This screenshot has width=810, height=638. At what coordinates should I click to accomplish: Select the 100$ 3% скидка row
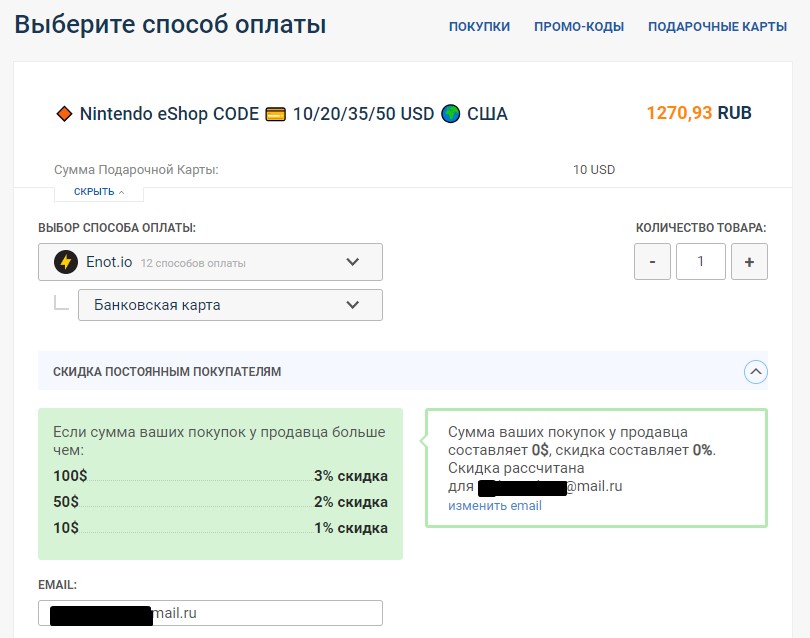point(220,476)
